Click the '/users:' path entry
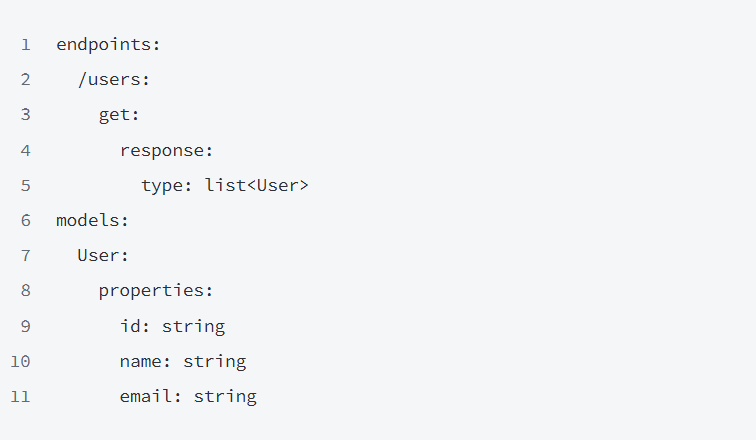This screenshot has width=756, height=440. pyautogui.click(x=114, y=79)
